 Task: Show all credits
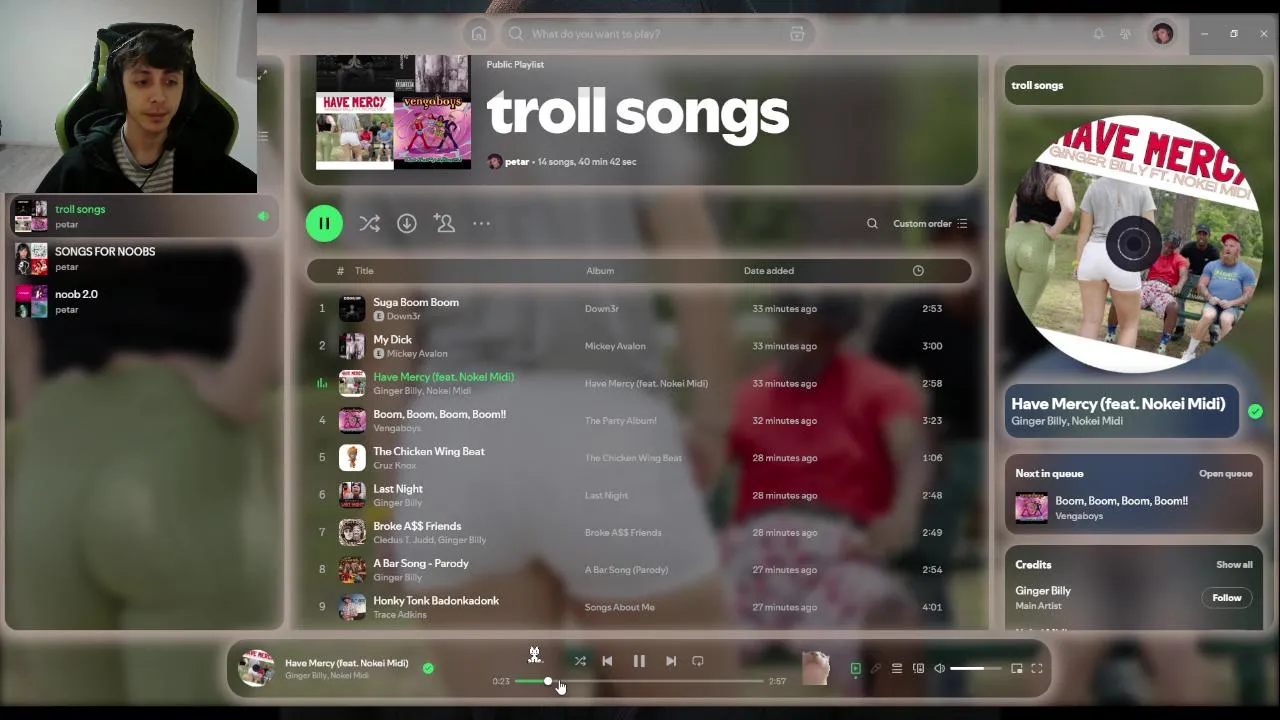click(x=1234, y=565)
